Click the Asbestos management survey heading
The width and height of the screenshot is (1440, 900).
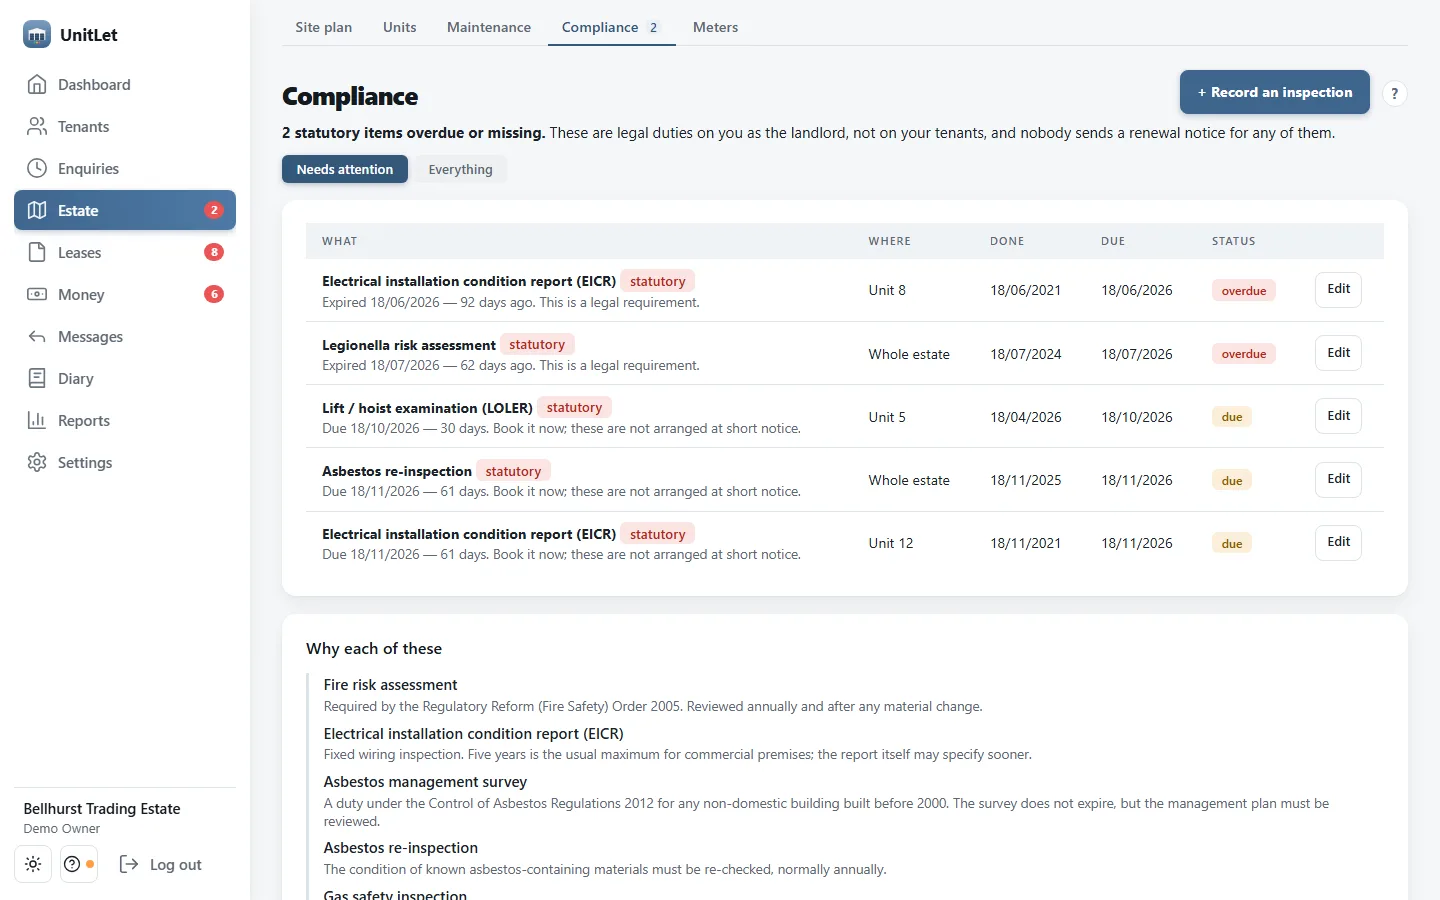[x=425, y=782]
